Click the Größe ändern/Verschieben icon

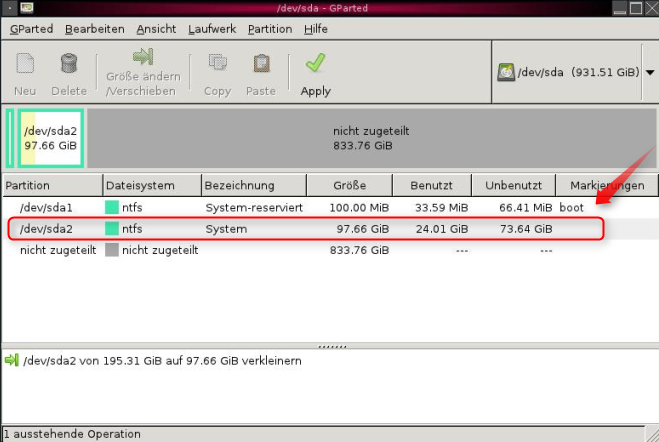143,57
